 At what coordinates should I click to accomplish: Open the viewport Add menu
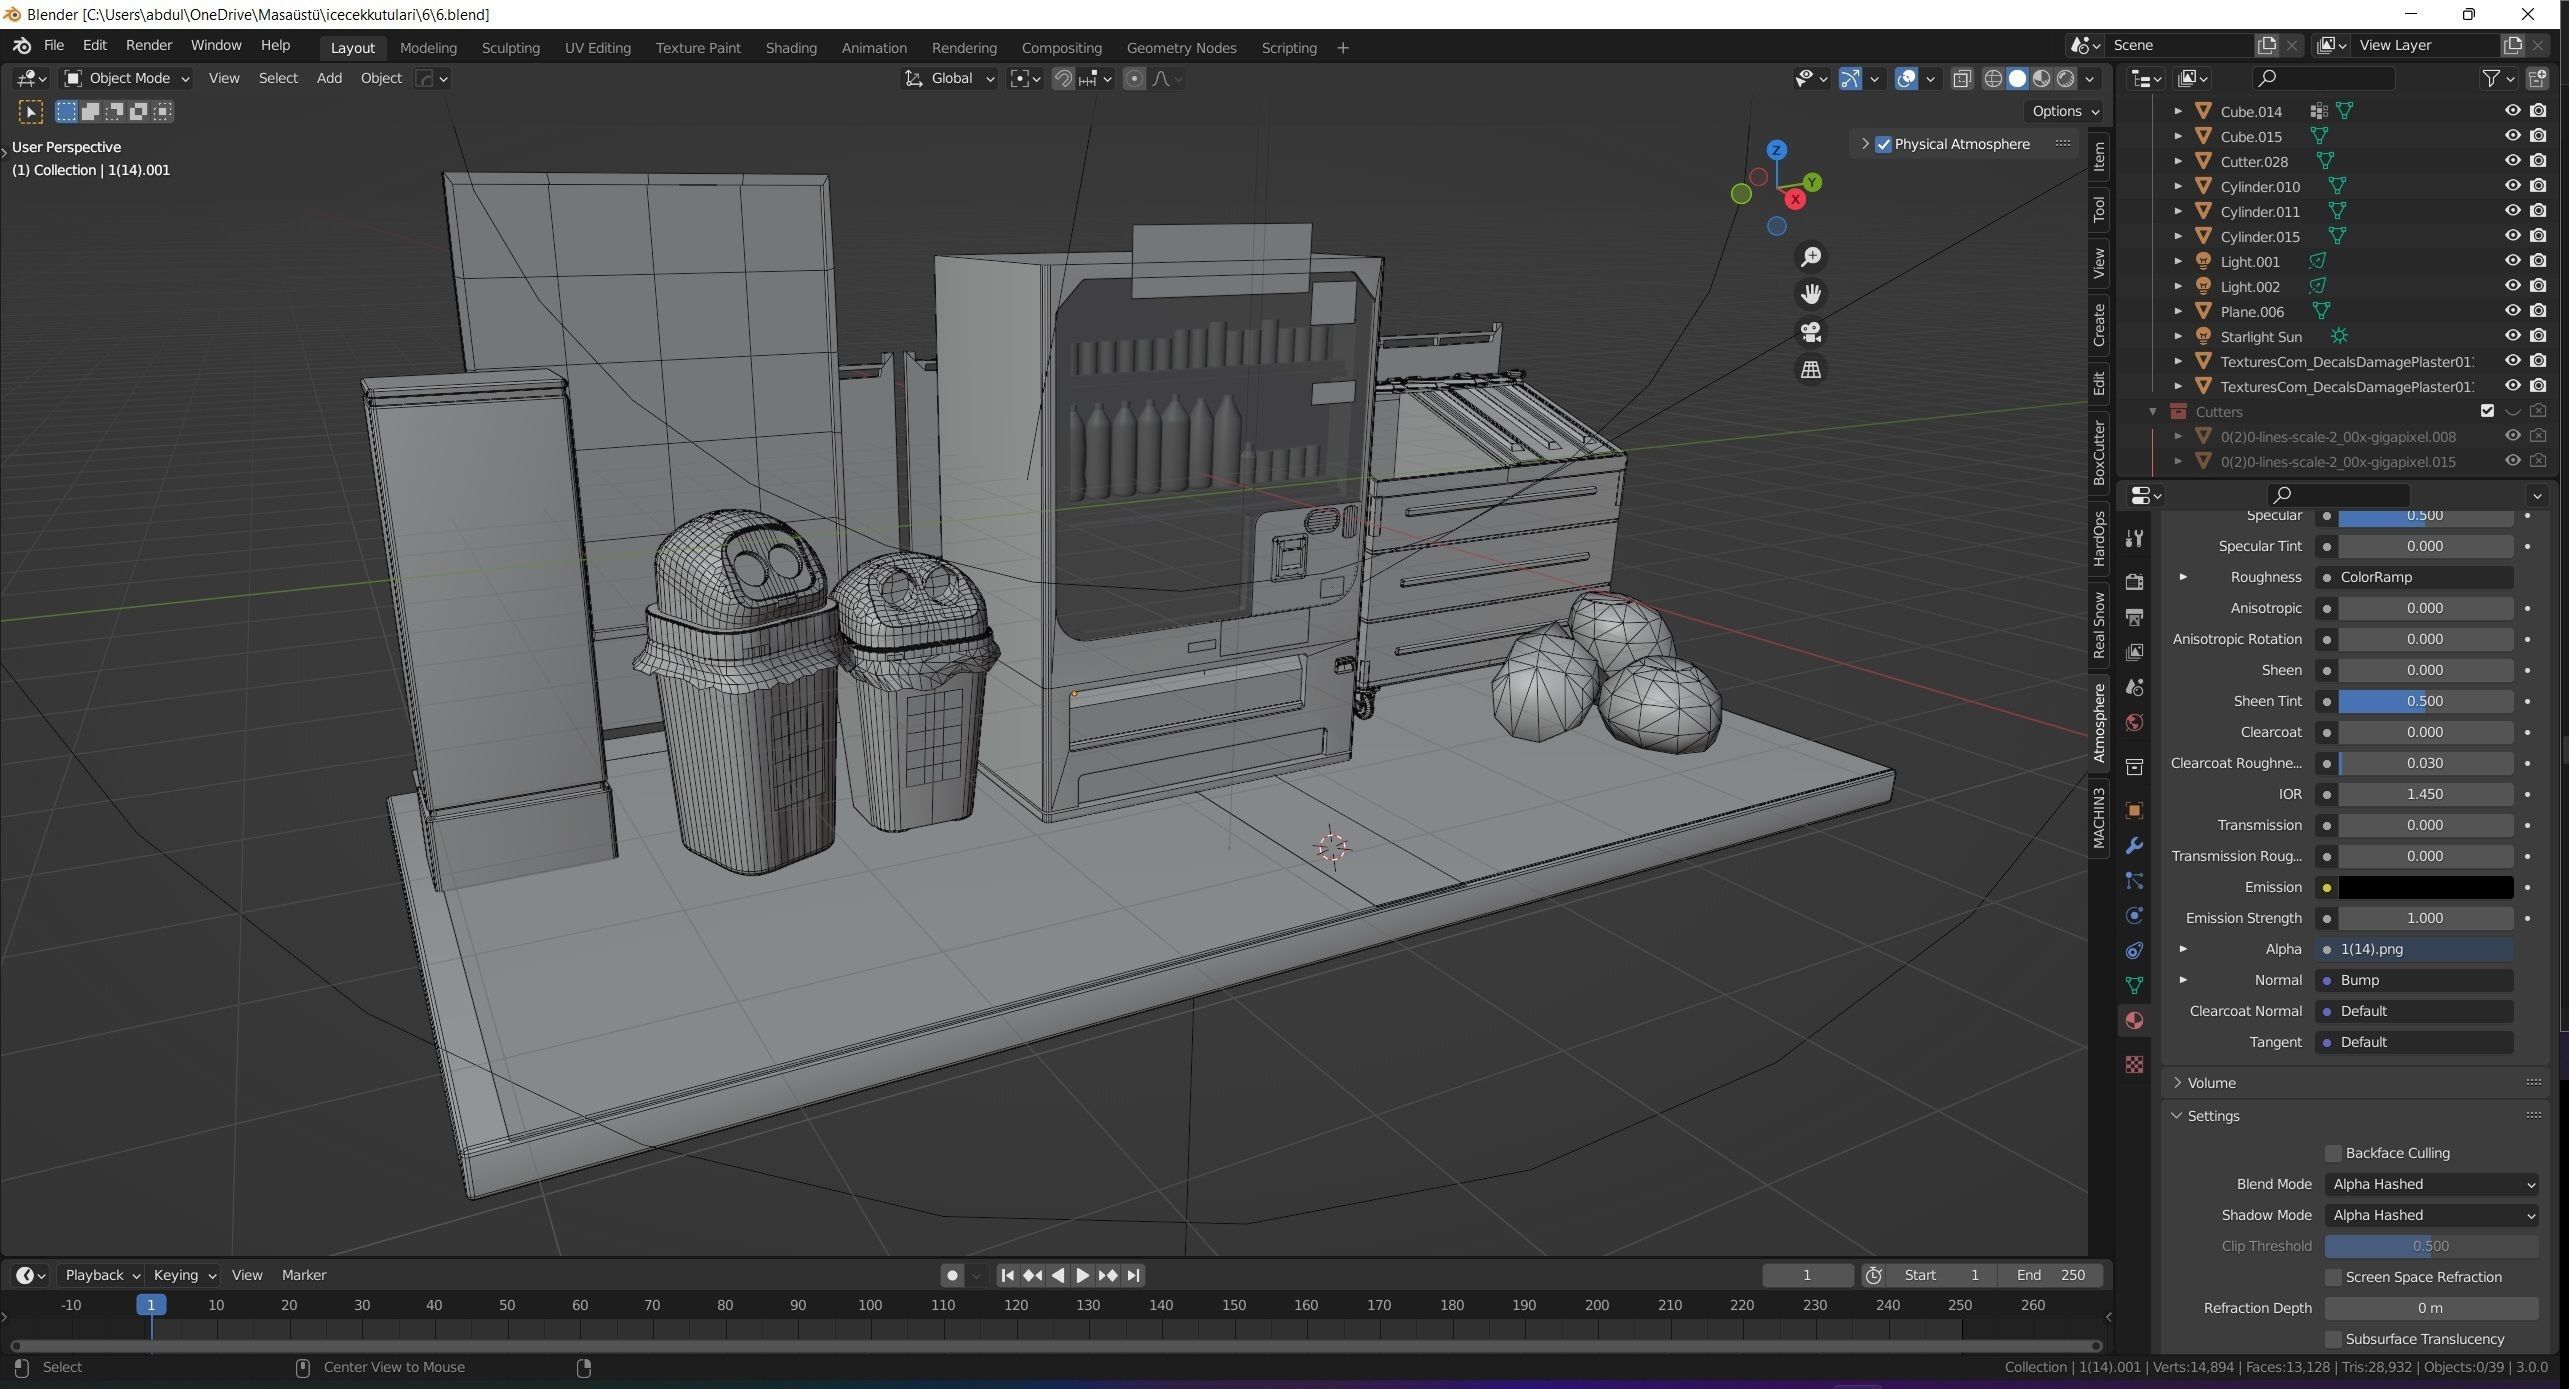point(329,78)
